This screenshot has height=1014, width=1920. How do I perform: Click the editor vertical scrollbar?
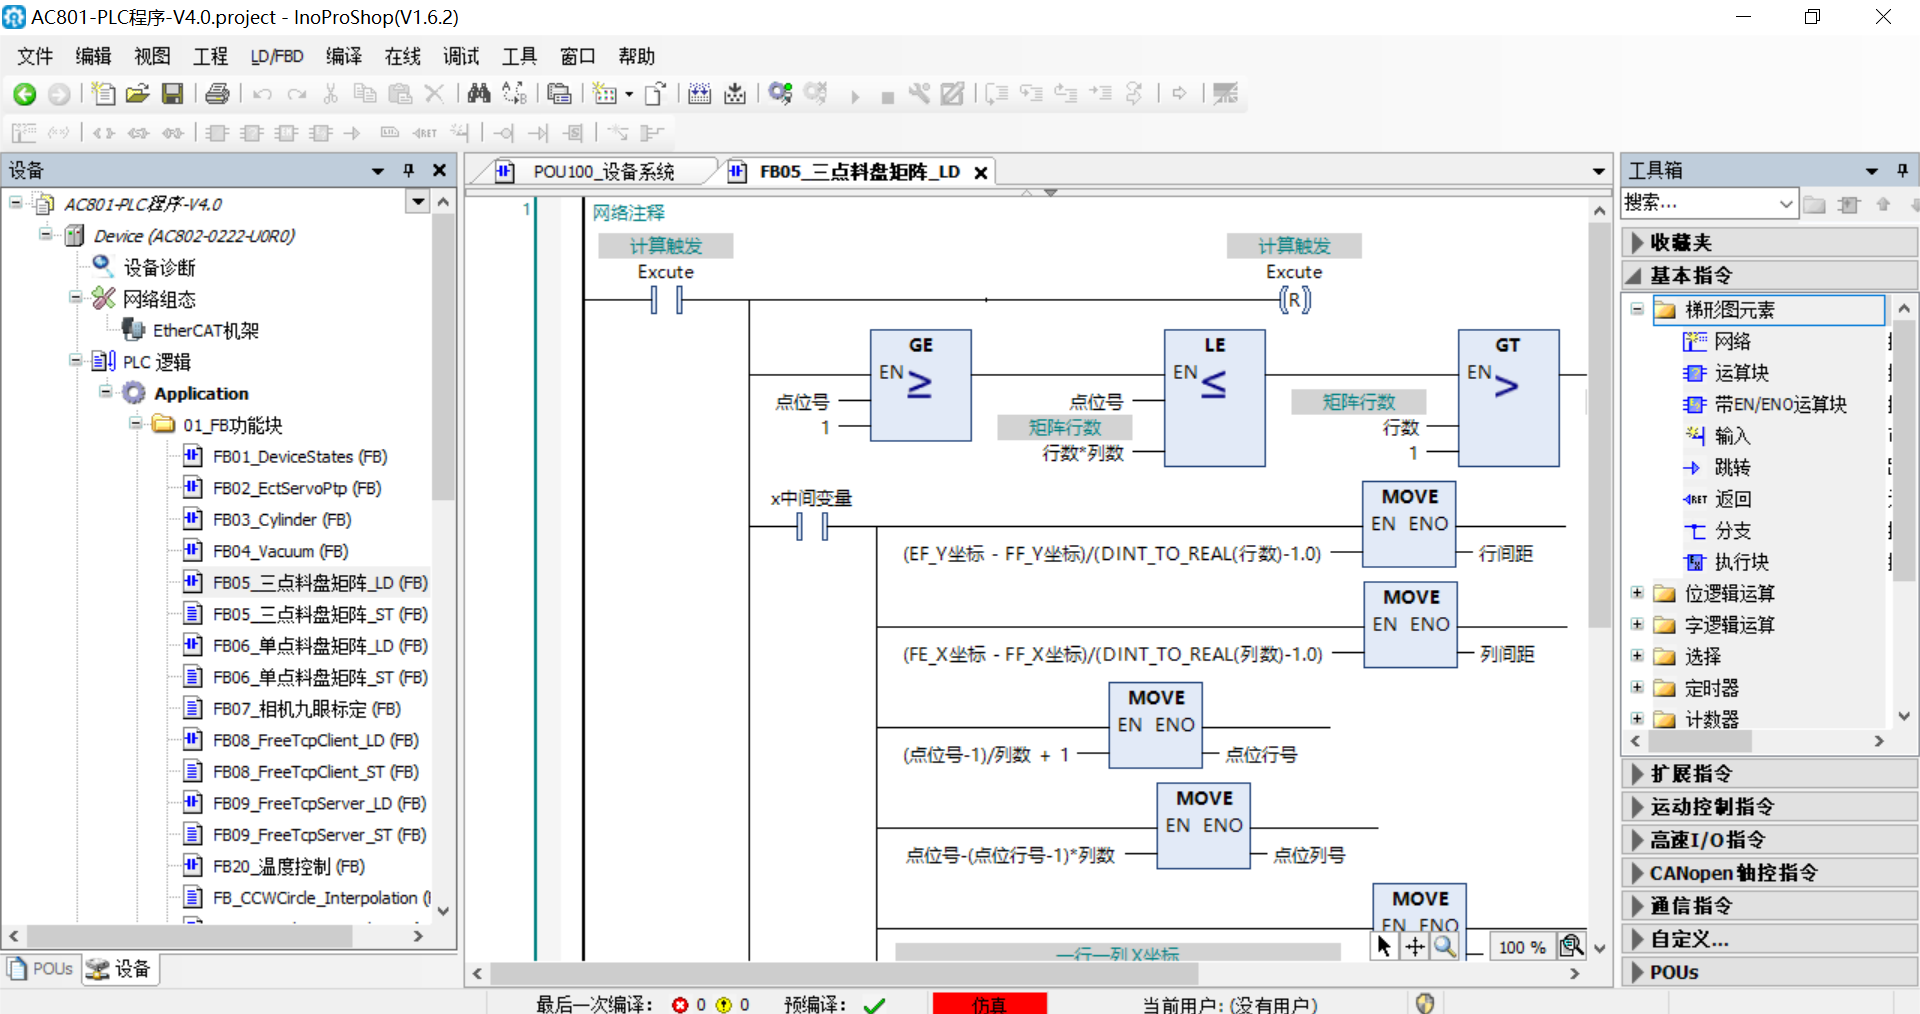(x=1599, y=424)
